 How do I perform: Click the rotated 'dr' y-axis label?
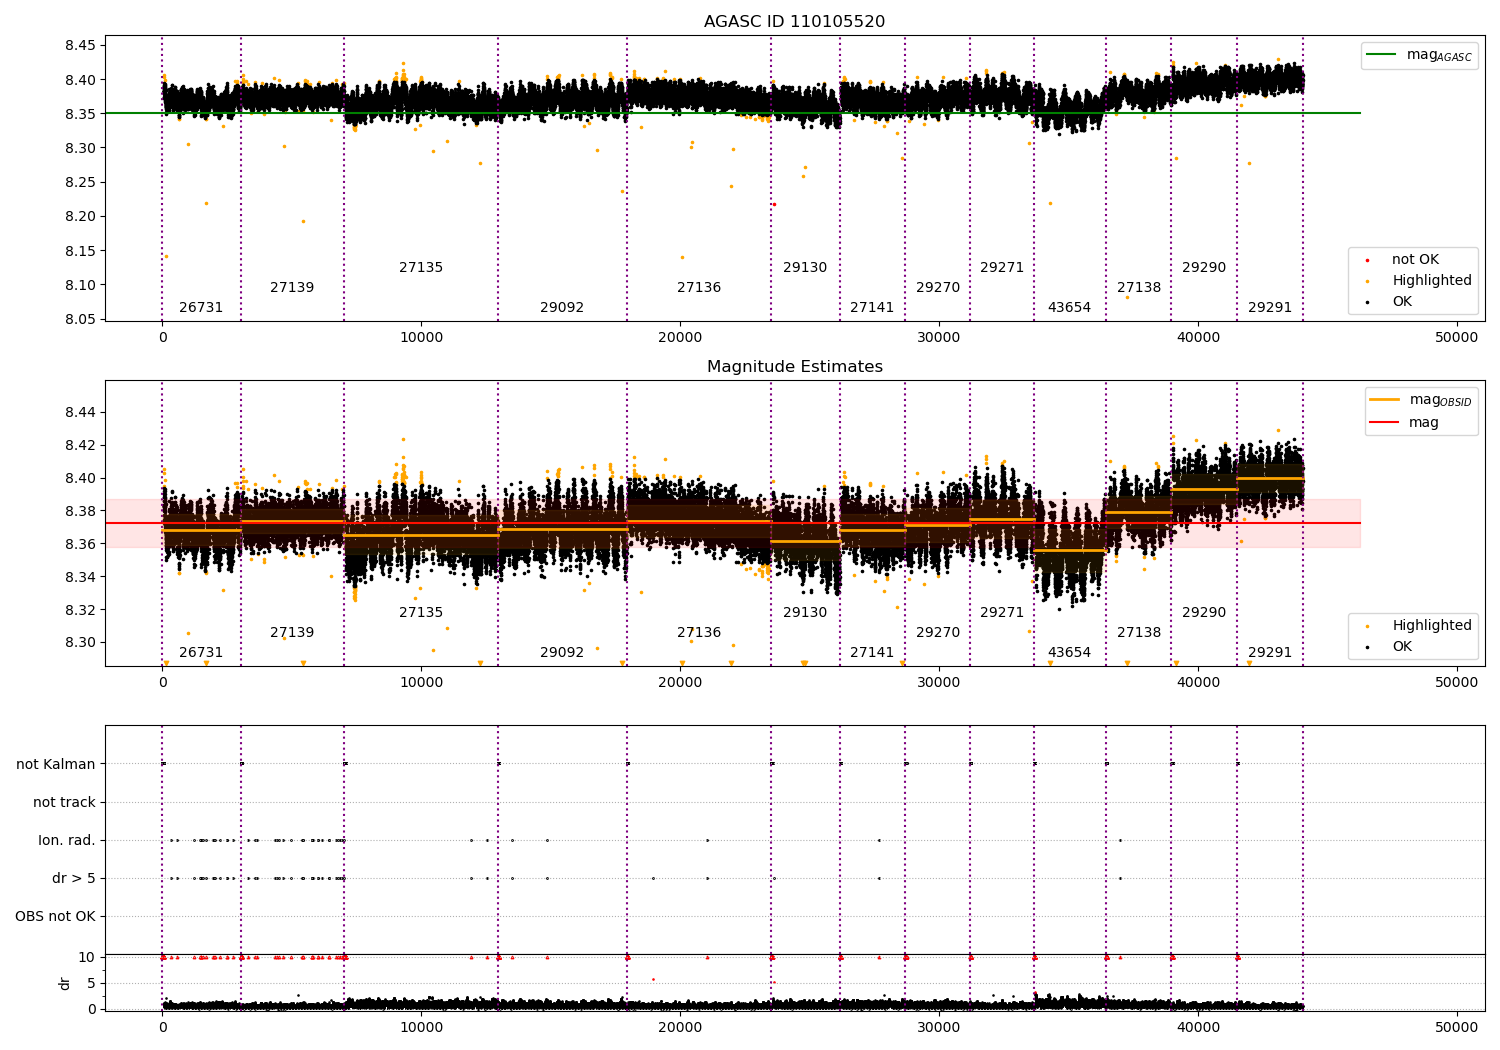[65, 983]
